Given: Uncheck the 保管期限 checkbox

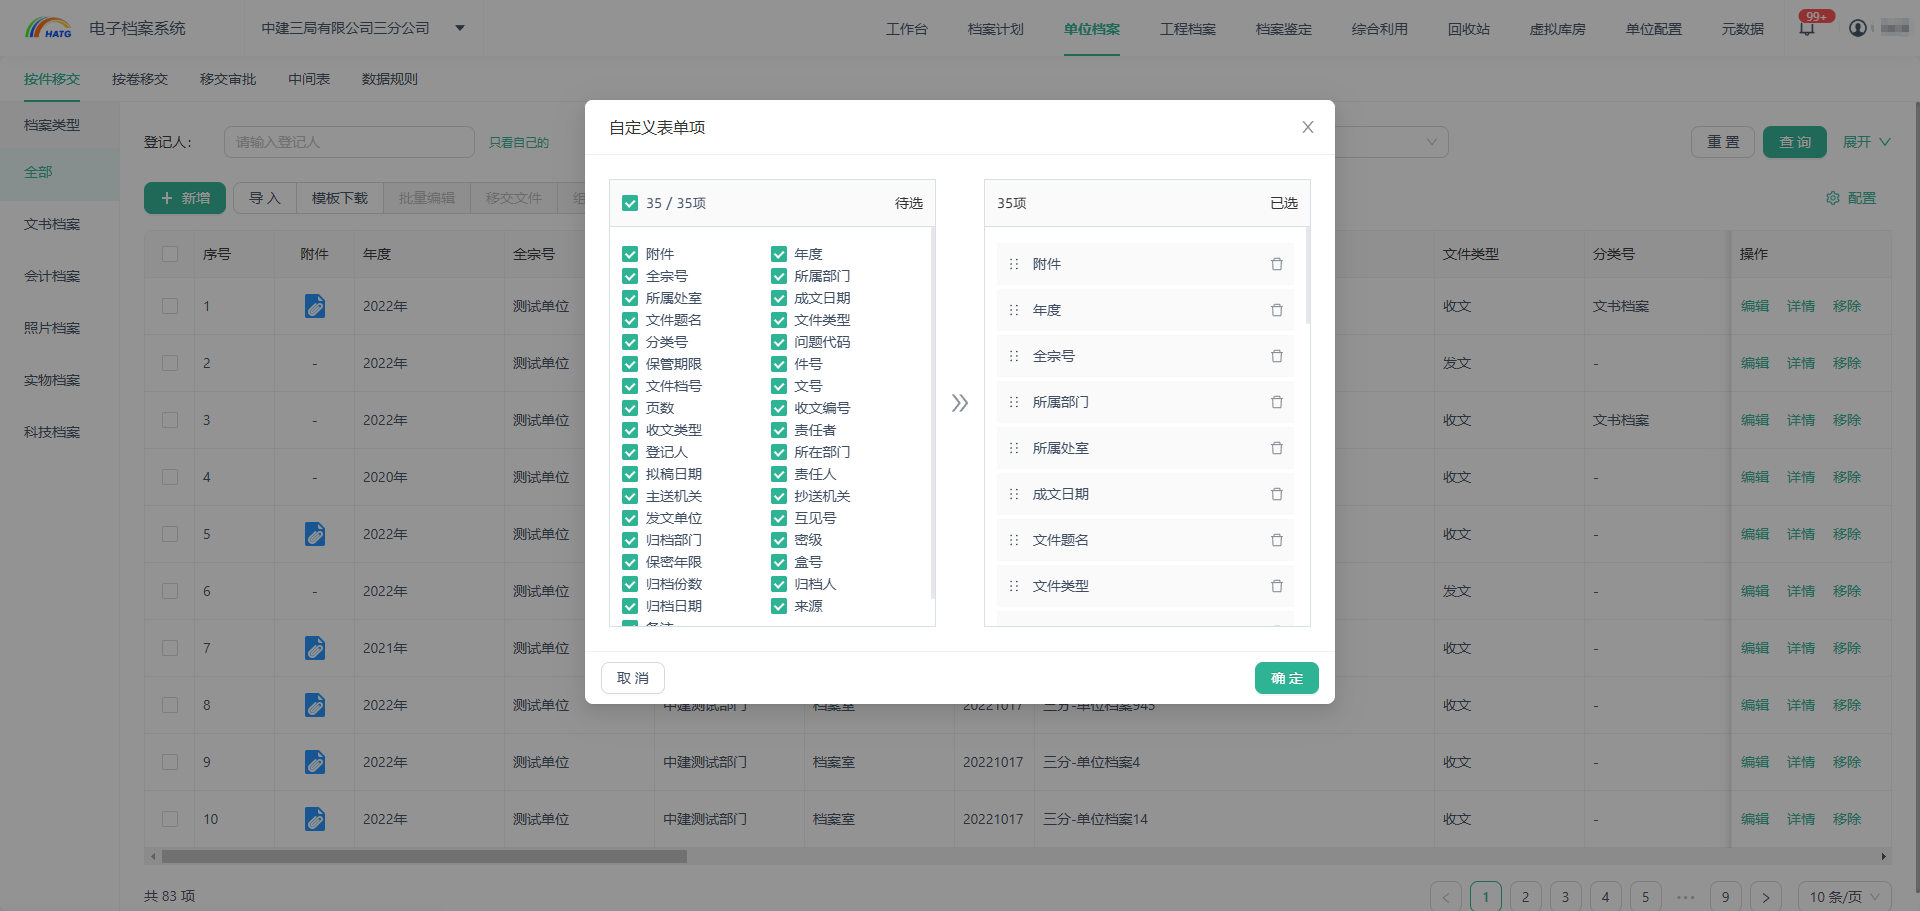Looking at the screenshot, I should [630, 364].
